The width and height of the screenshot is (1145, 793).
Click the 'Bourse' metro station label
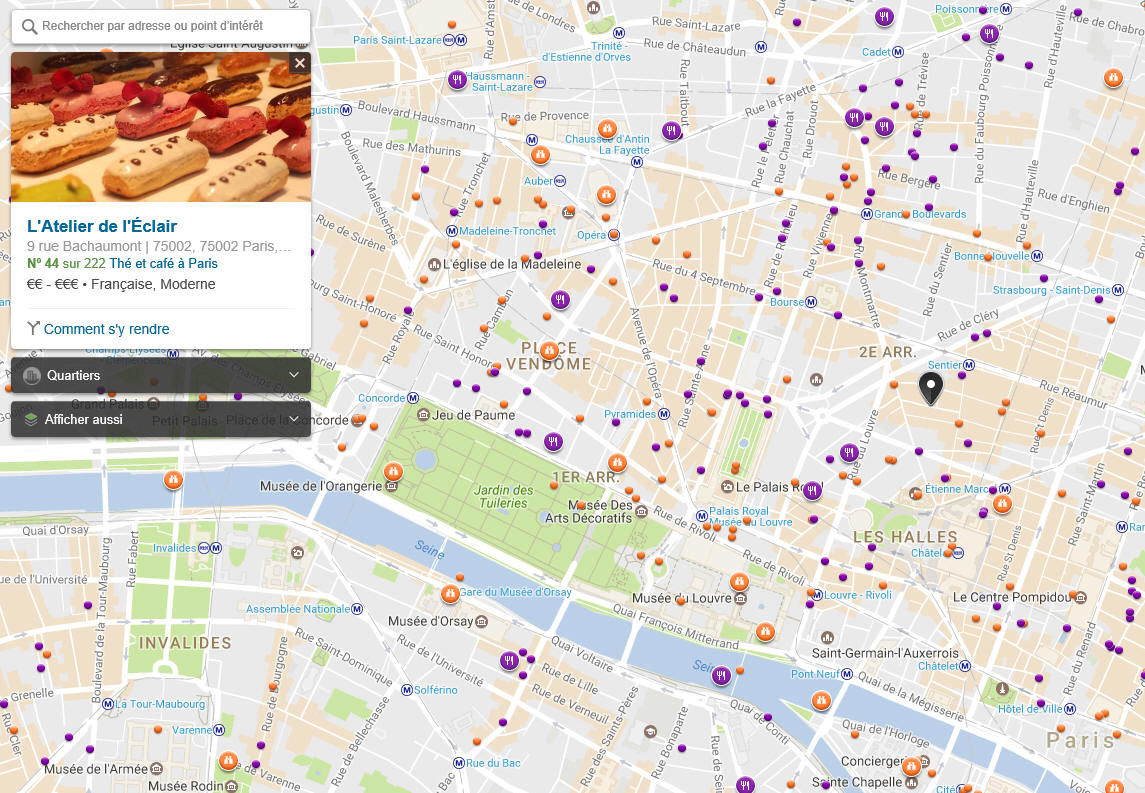pyautogui.click(x=787, y=302)
